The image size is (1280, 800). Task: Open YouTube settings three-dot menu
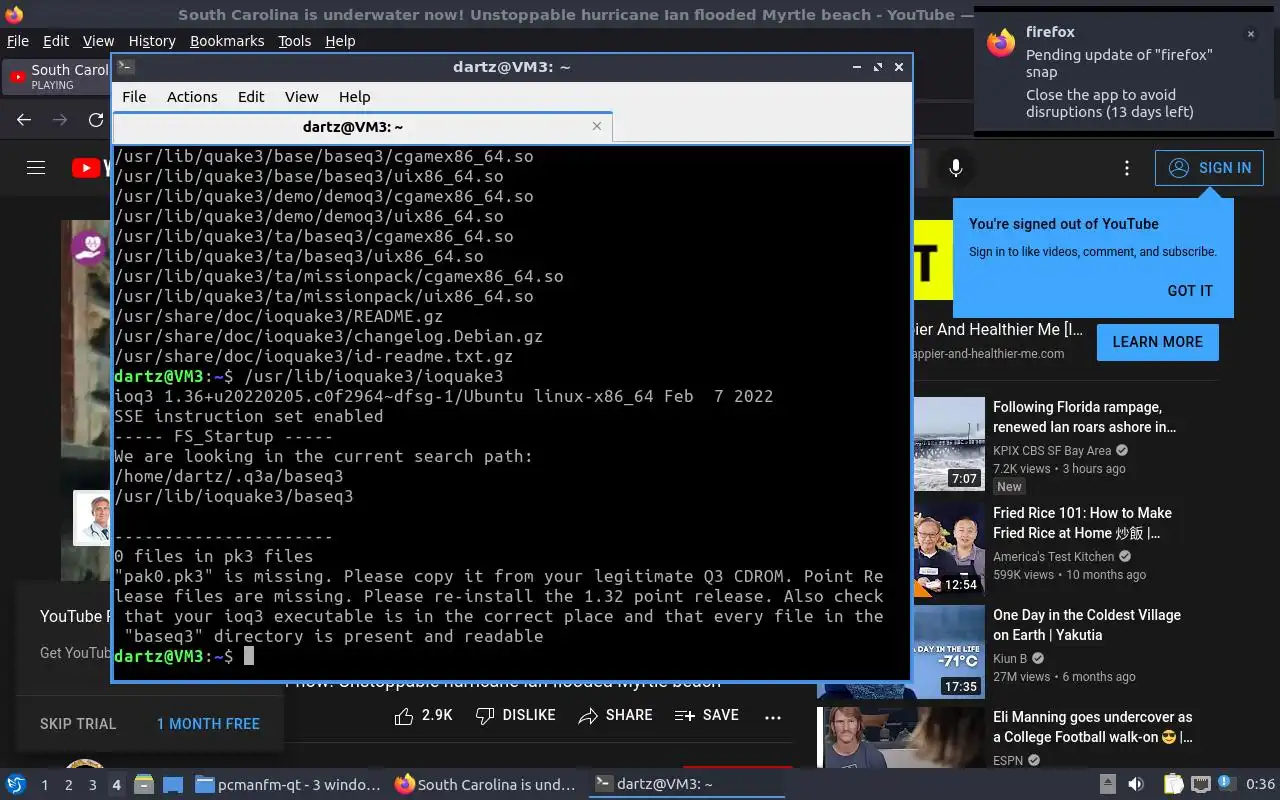click(x=1127, y=168)
